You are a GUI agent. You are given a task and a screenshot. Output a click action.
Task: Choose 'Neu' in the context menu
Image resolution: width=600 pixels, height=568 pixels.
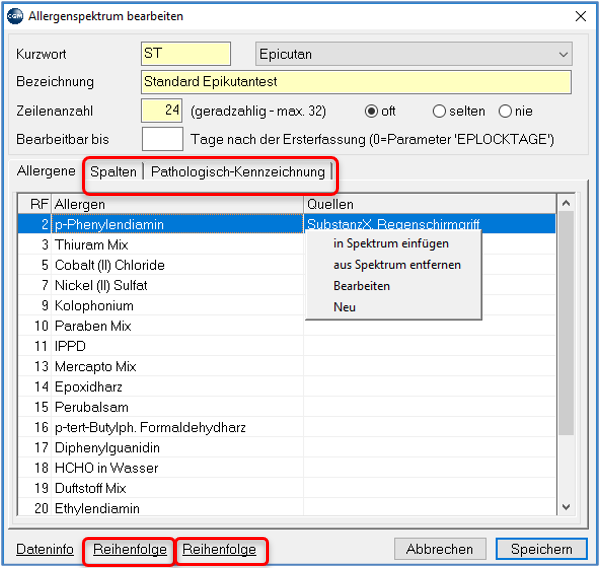click(344, 307)
